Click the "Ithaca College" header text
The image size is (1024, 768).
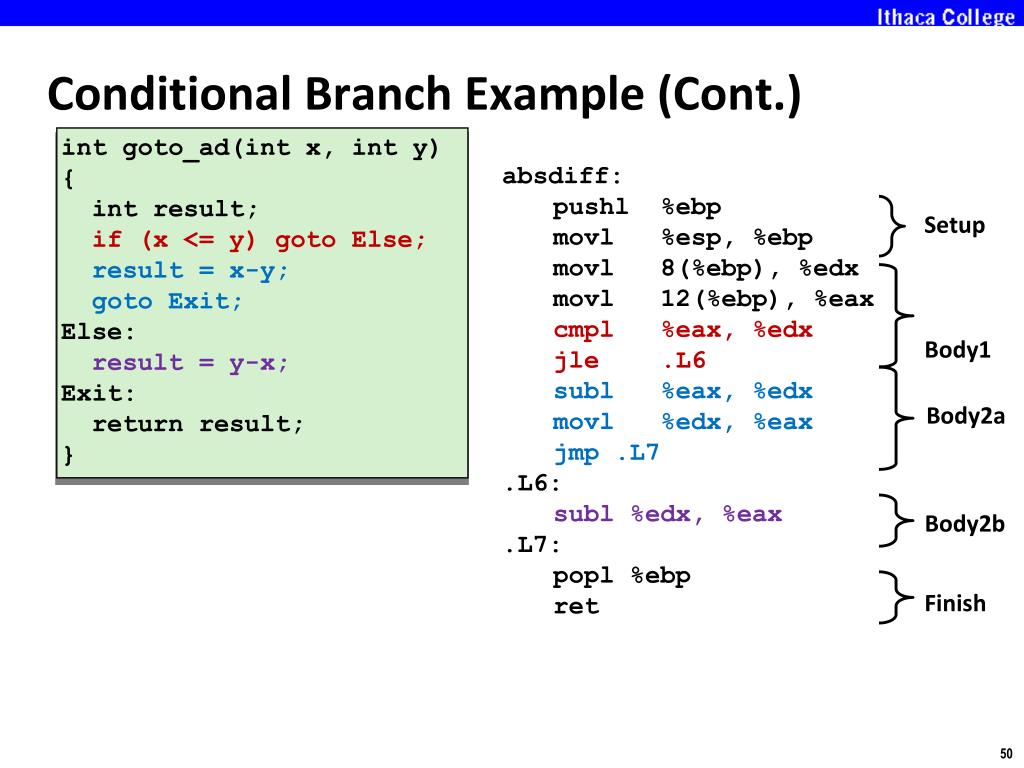click(945, 16)
